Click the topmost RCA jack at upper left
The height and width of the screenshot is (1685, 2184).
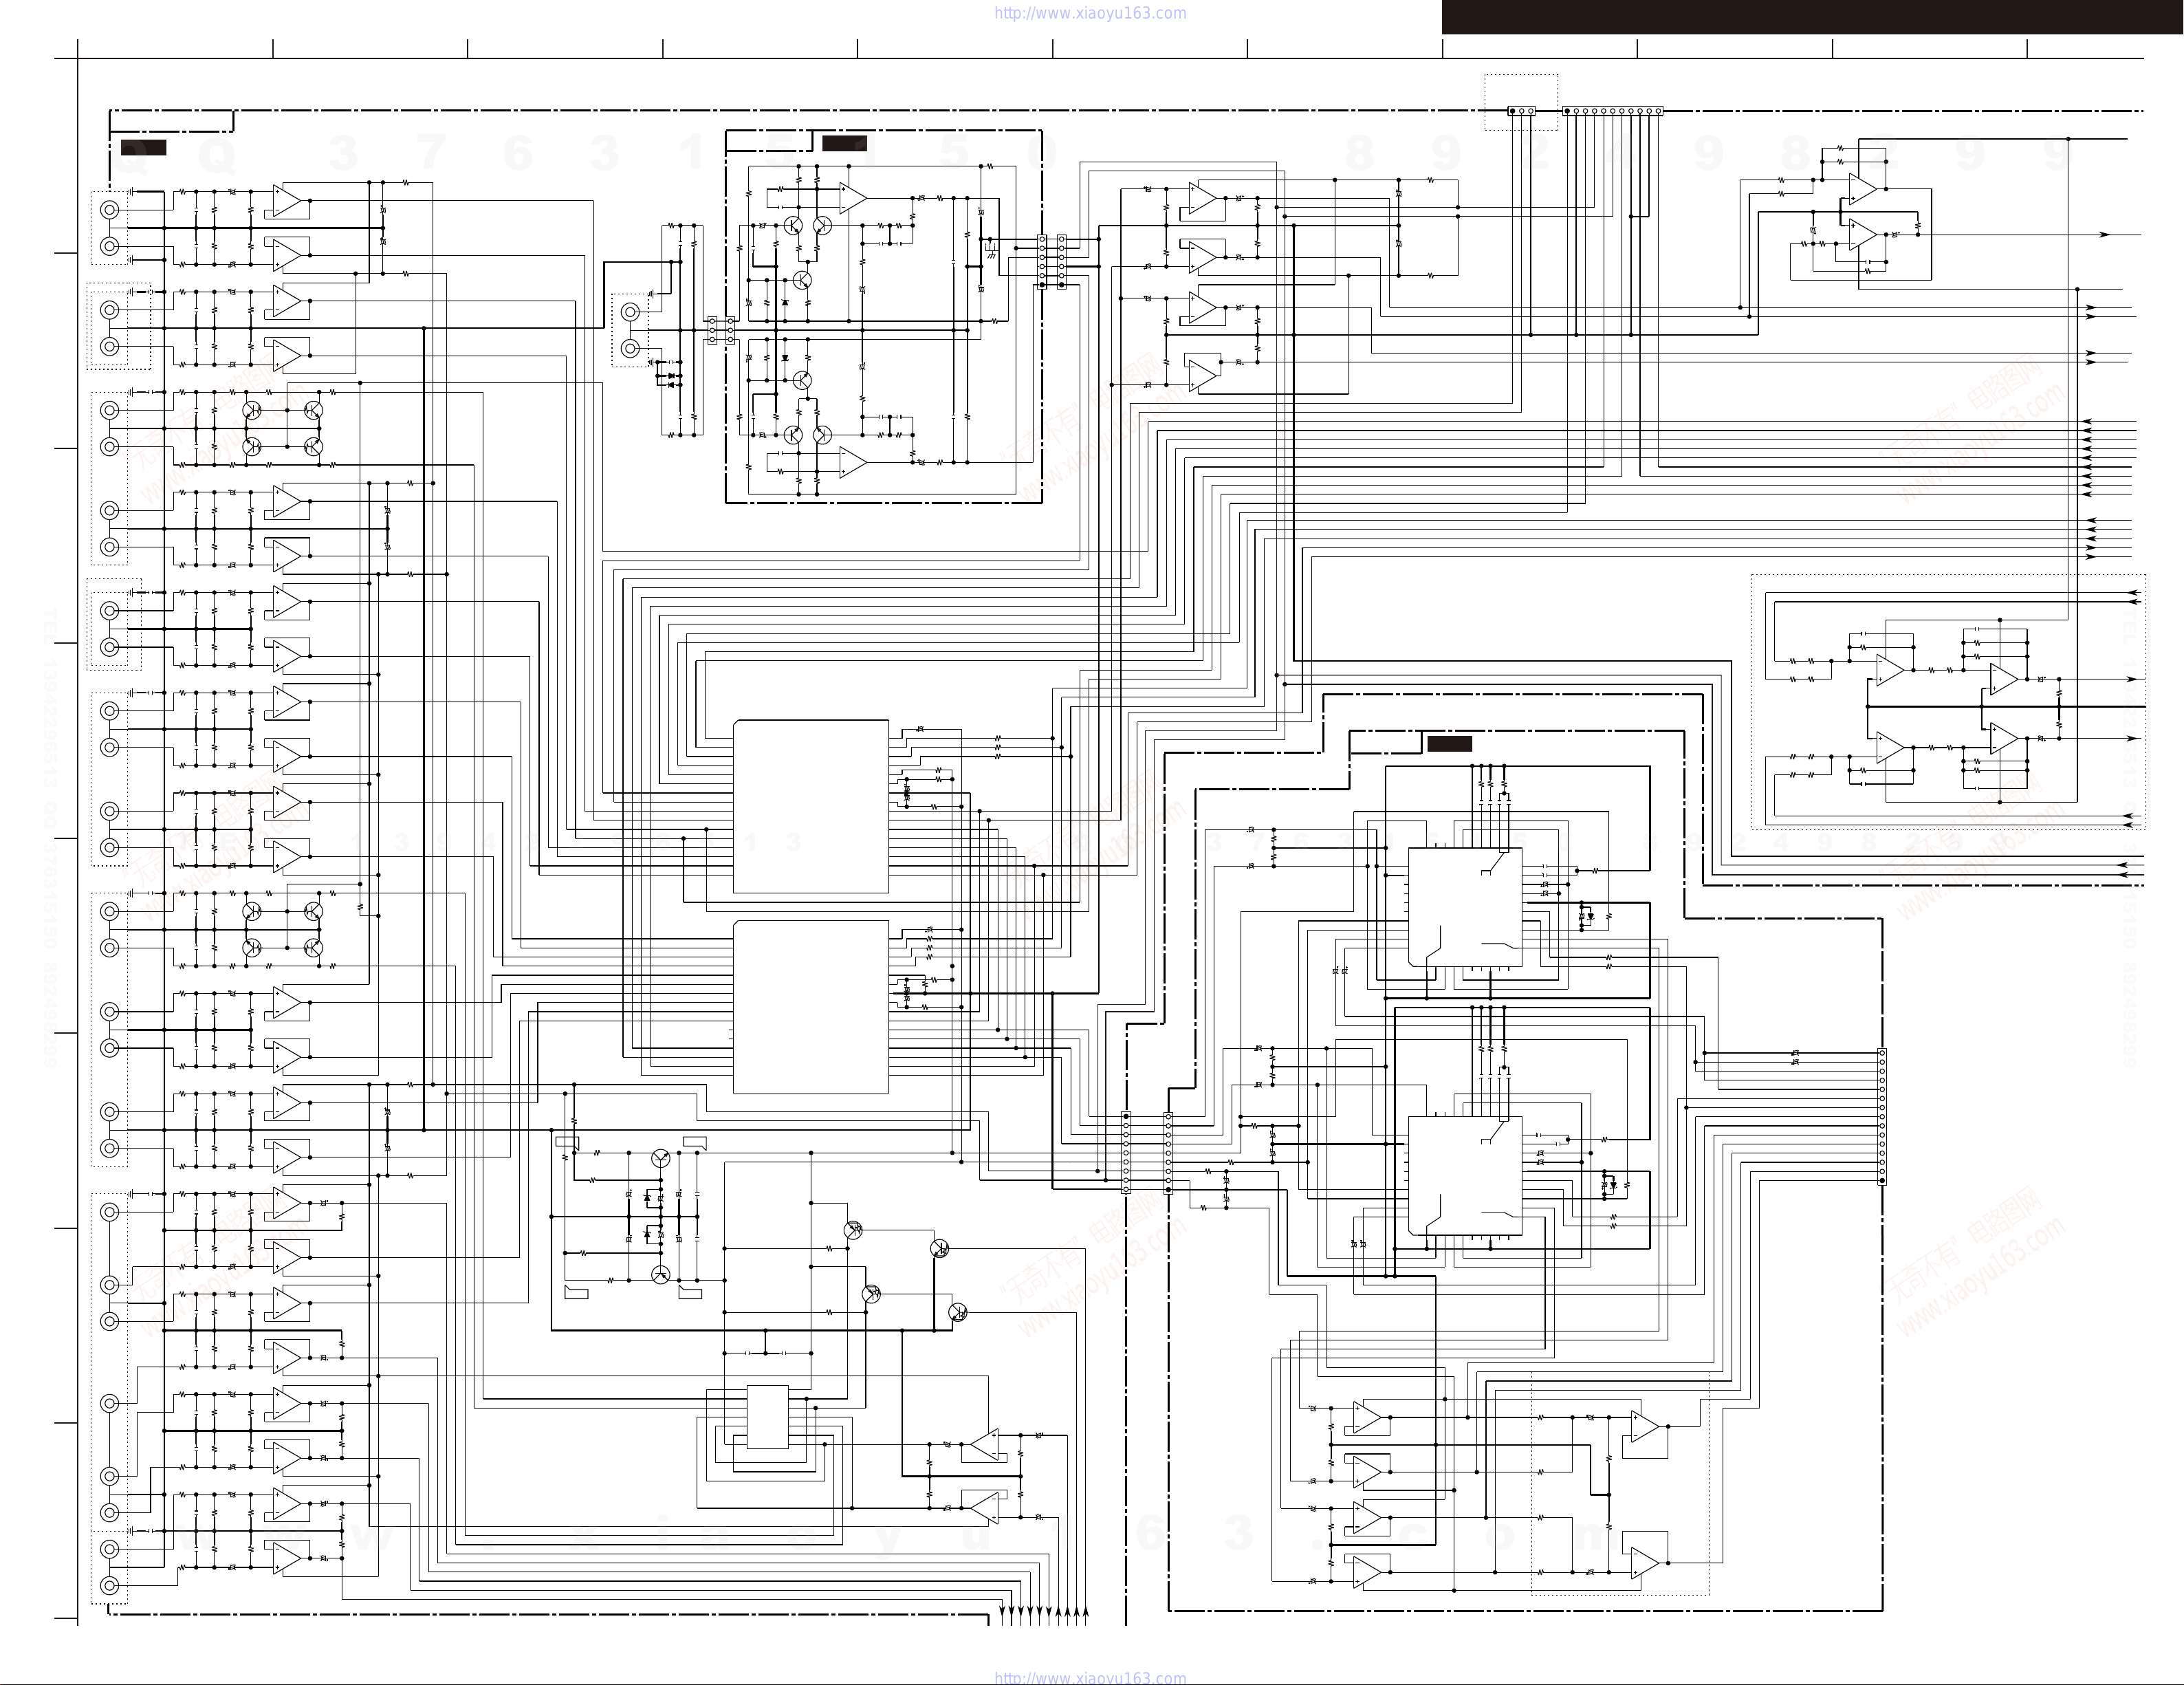tap(110, 210)
